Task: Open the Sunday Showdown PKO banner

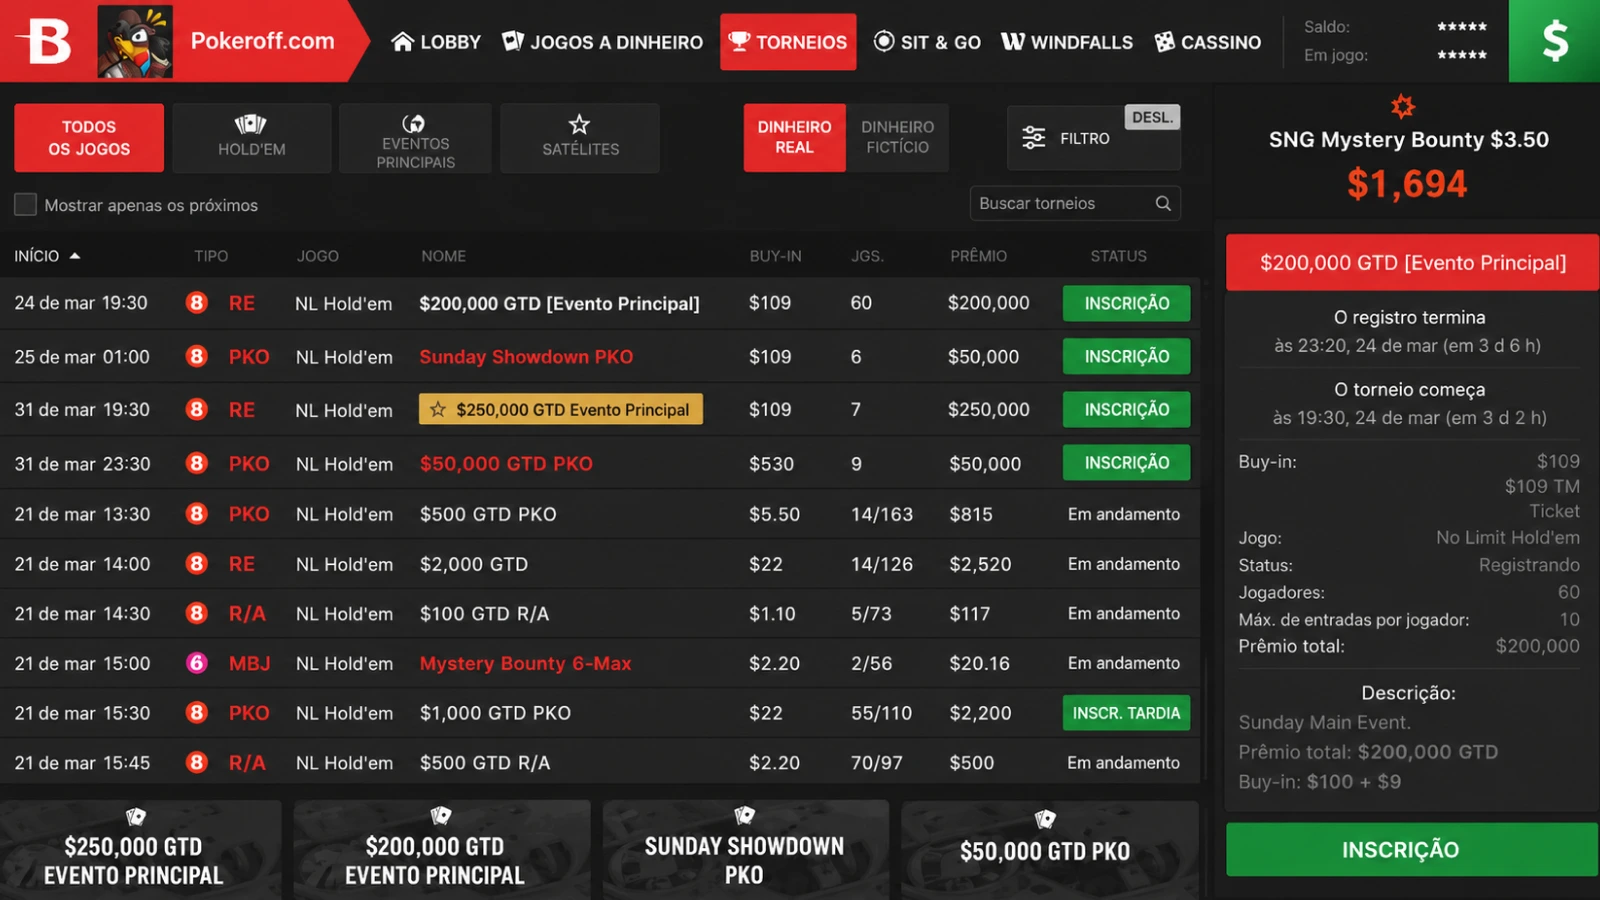Action: pos(745,850)
